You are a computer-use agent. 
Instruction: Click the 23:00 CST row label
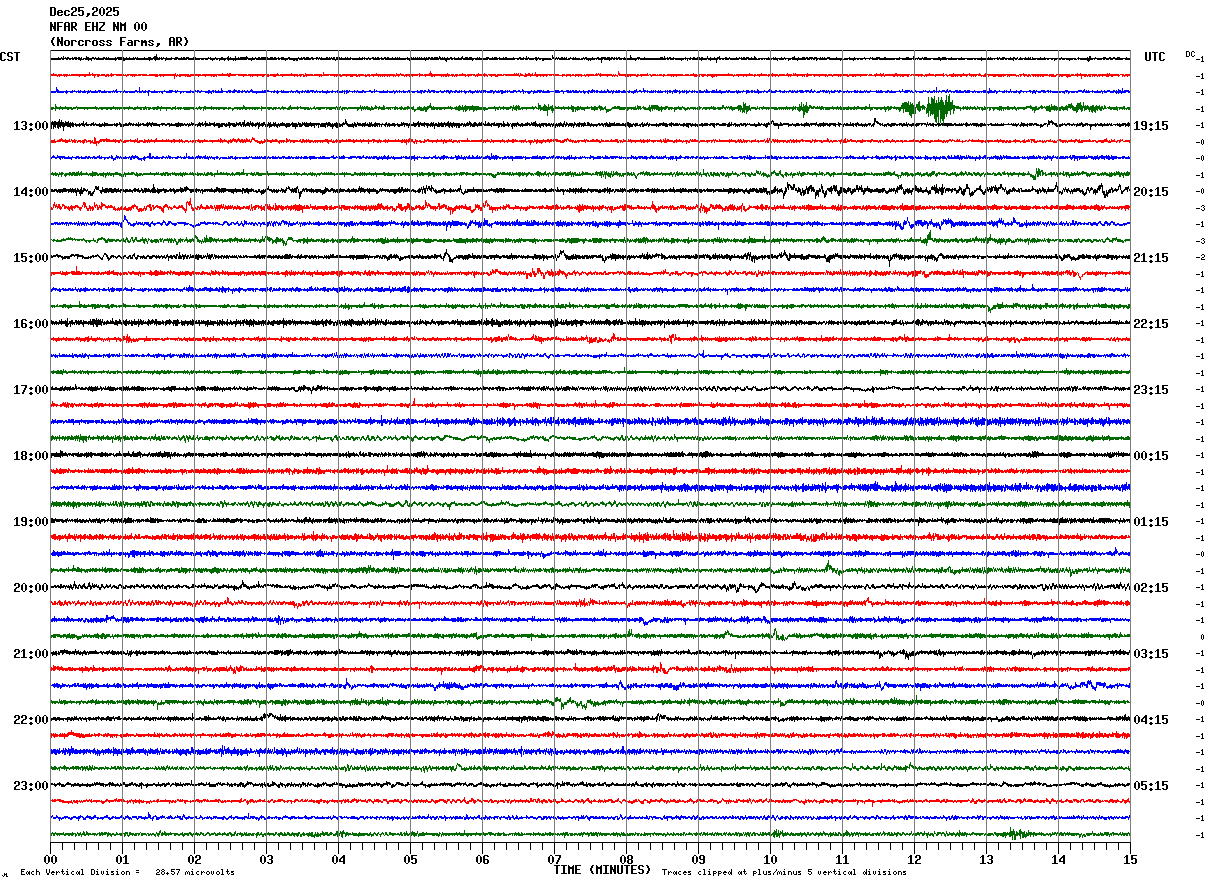31,786
